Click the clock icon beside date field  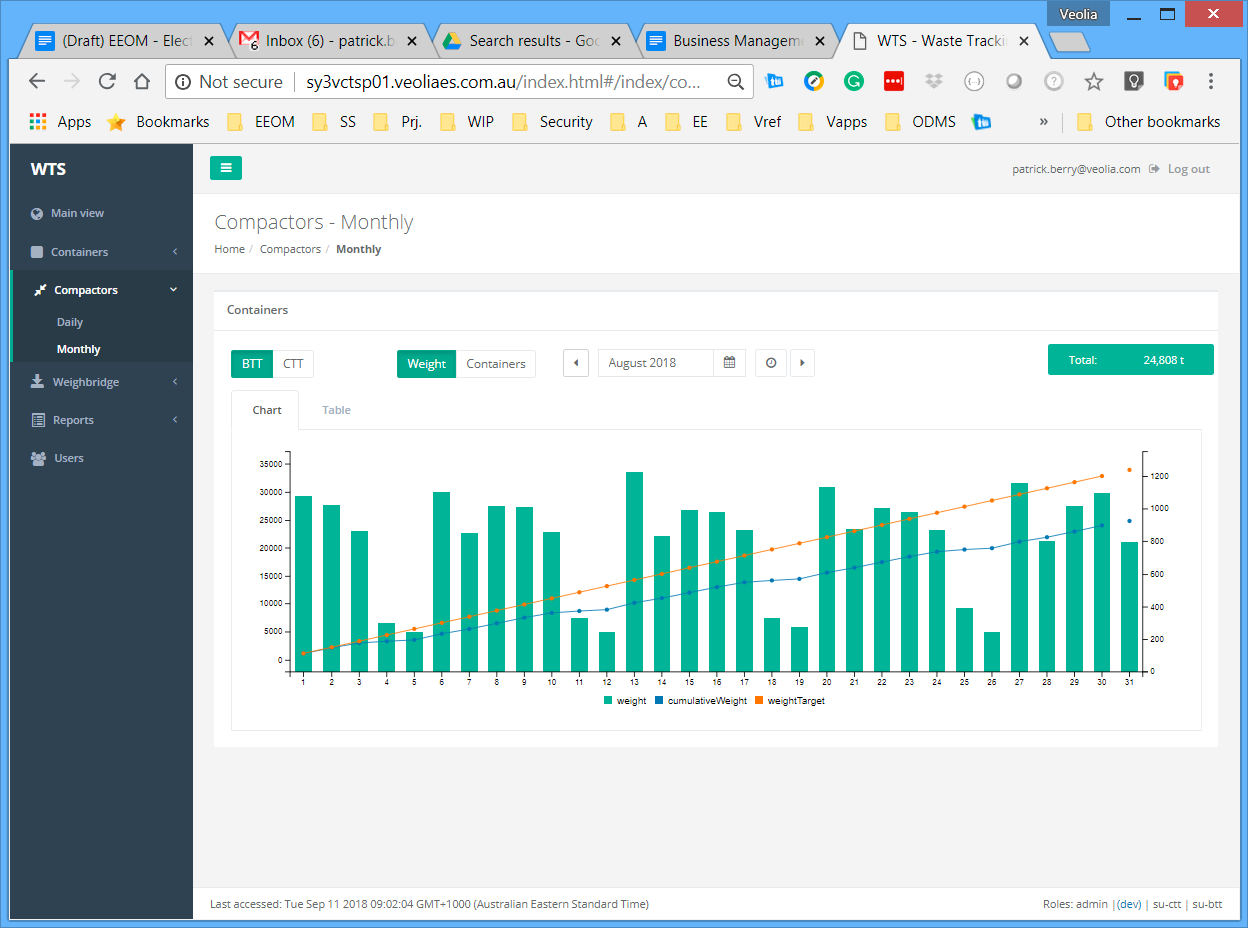(x=771, y=363)
